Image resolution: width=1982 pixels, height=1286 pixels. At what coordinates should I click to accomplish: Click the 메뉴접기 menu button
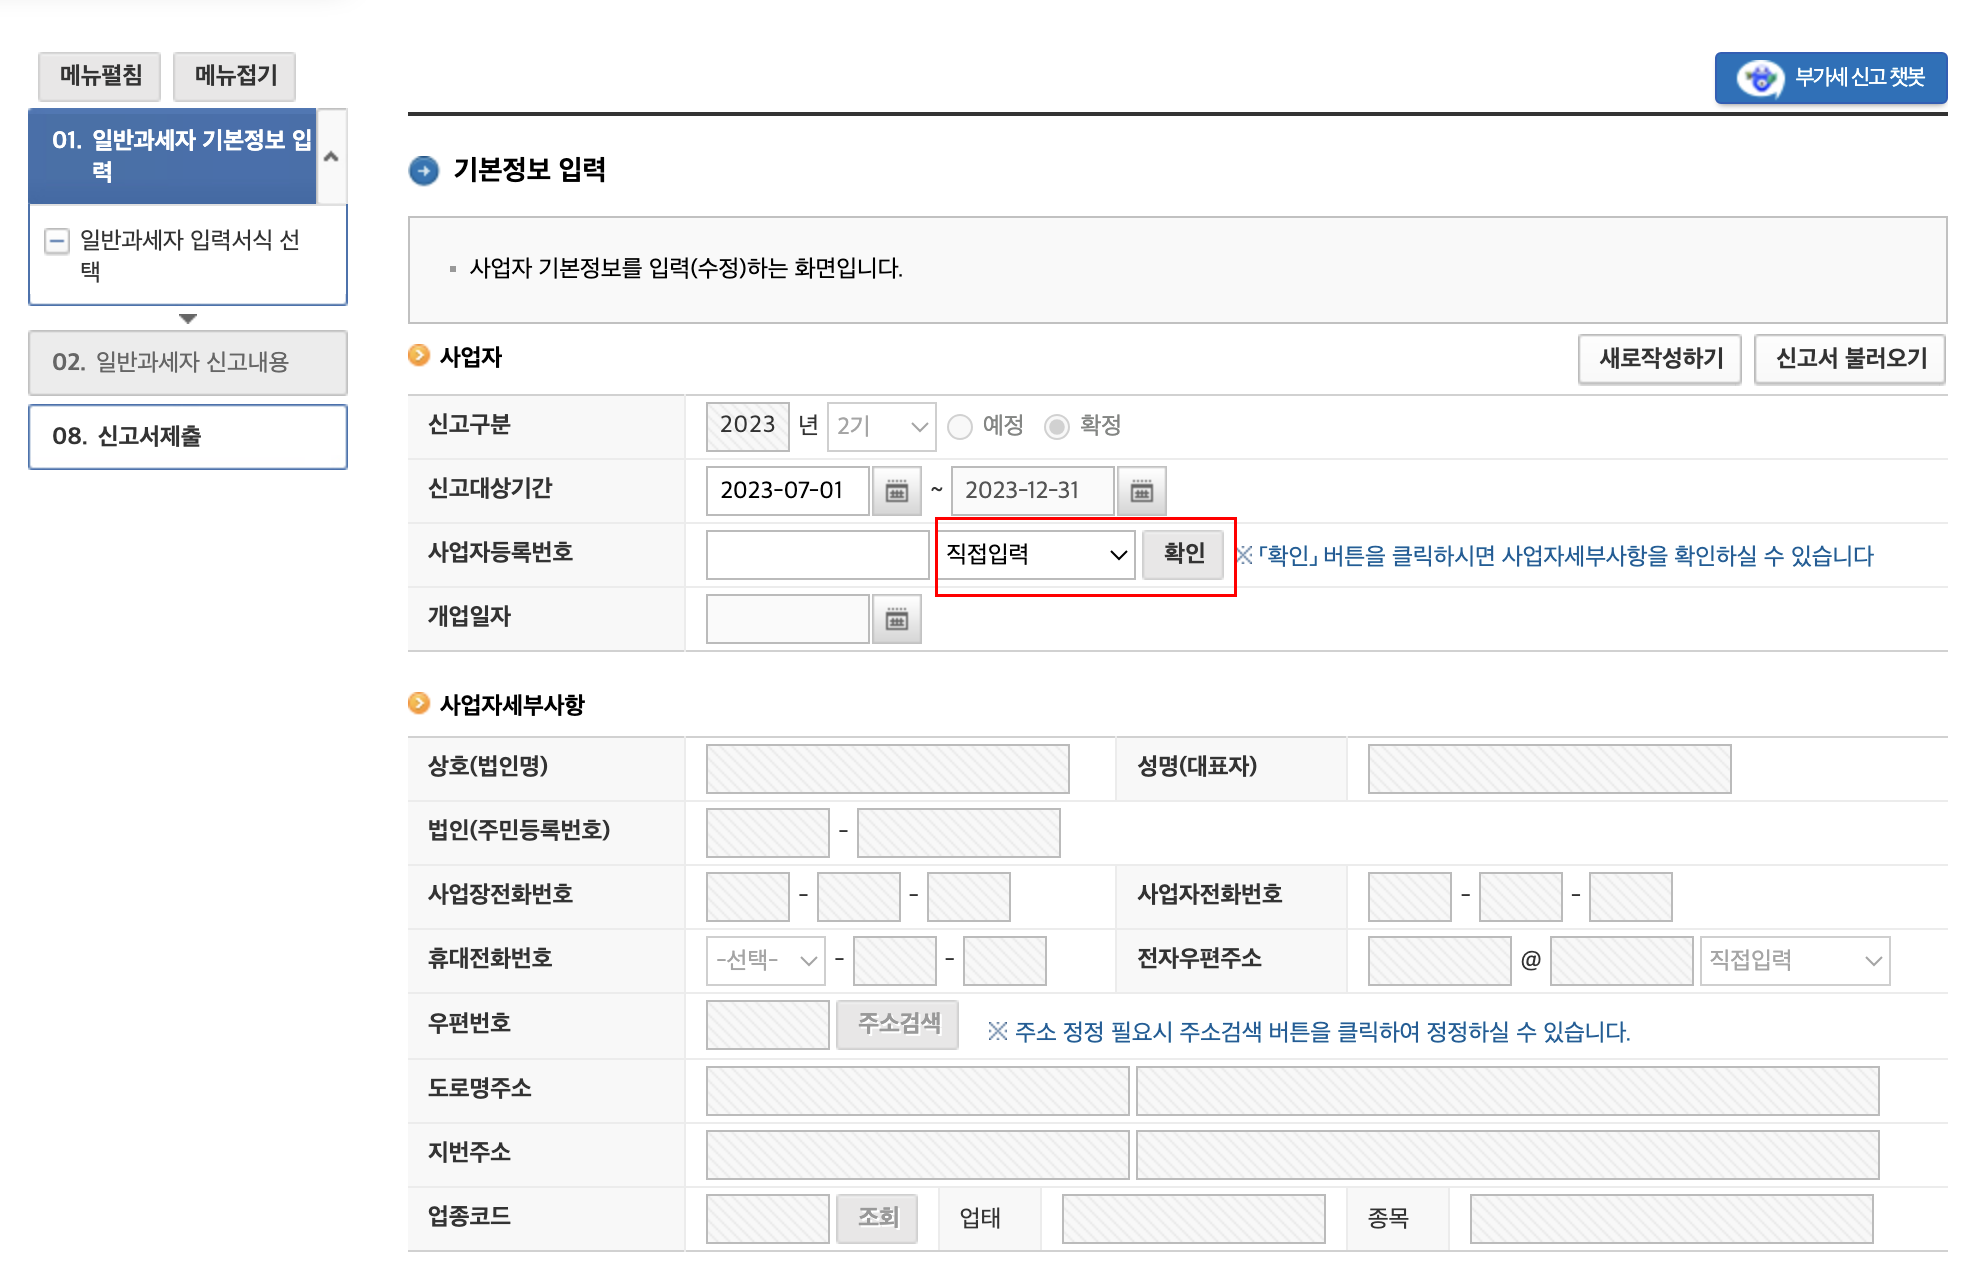pos(234,76)
